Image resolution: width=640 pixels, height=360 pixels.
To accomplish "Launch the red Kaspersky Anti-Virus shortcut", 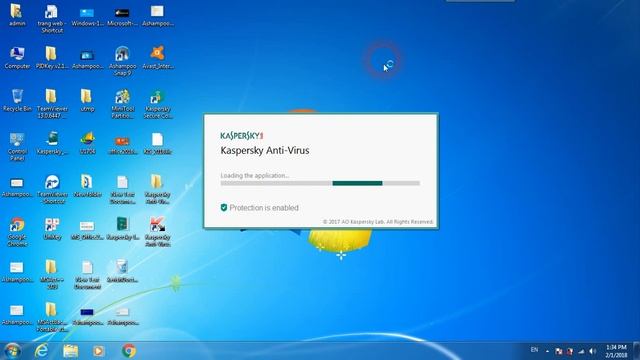I will (x=157, y=231).
